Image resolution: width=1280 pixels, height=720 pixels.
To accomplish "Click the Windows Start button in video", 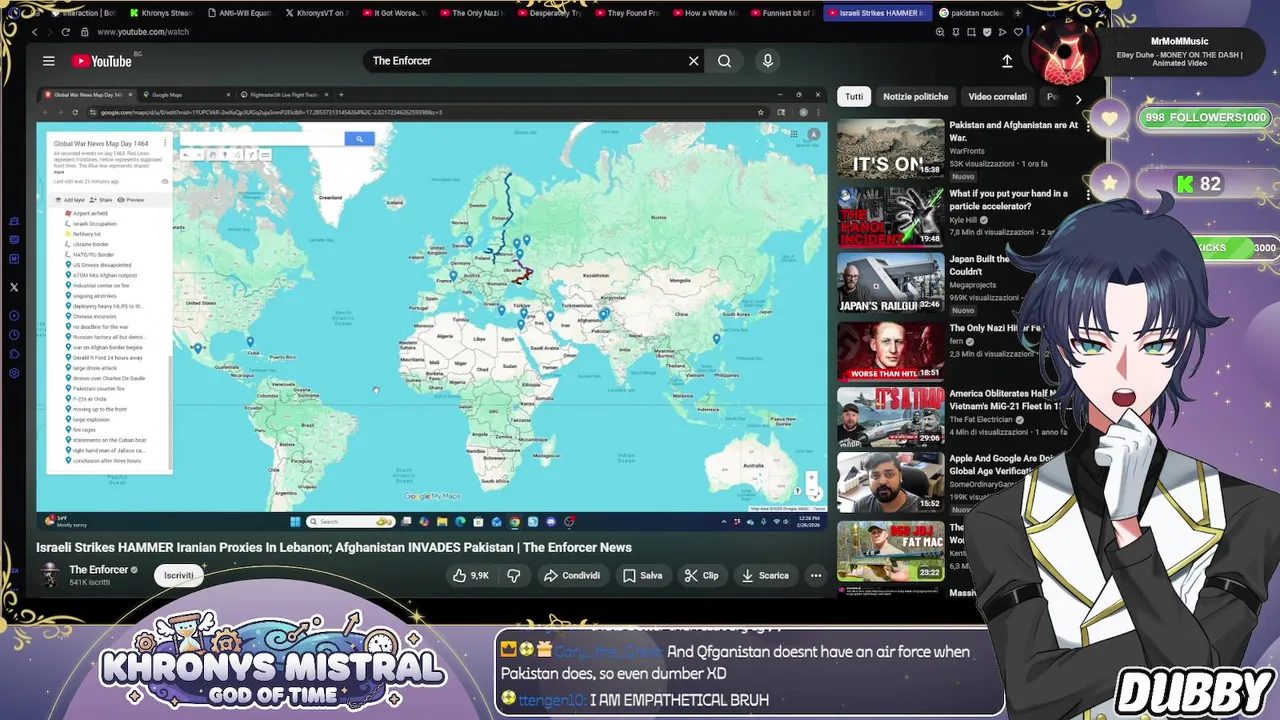I will (295, 521).
